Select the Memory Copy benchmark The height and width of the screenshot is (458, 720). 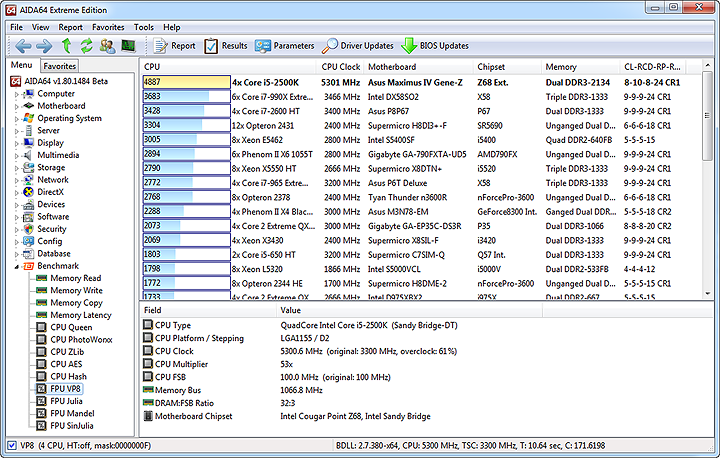pos(76,303)
